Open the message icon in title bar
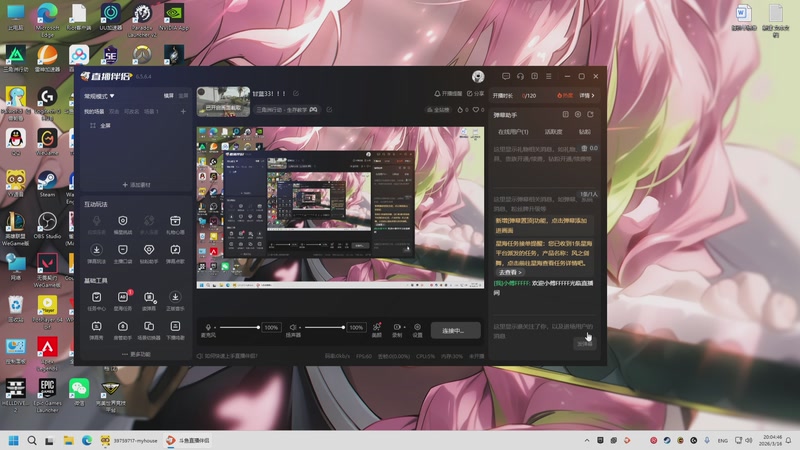800x450 pixels. click(506, 76)
